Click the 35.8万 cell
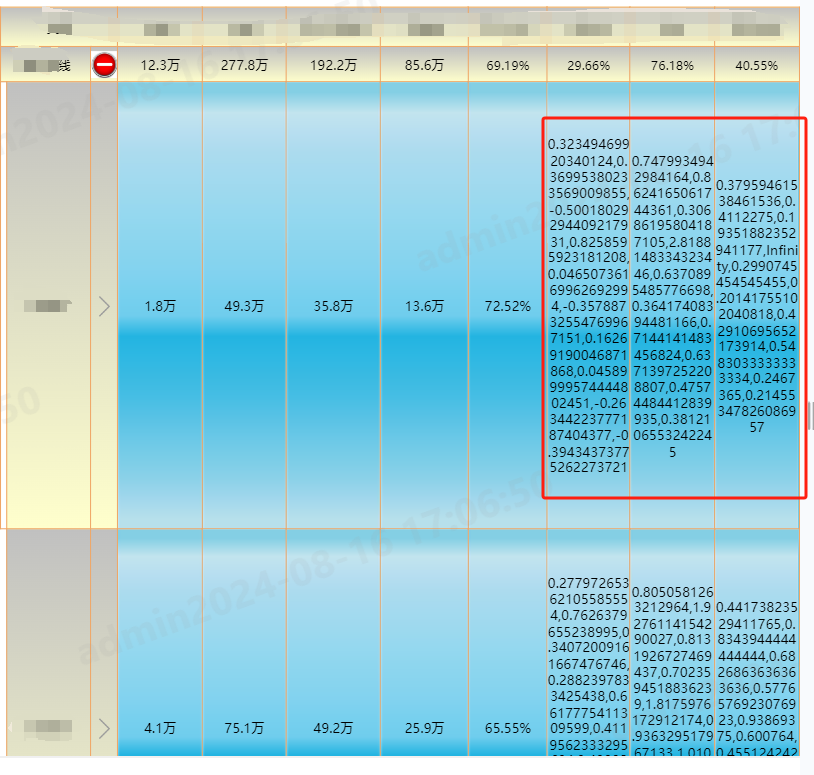 (x=333, y=306)
